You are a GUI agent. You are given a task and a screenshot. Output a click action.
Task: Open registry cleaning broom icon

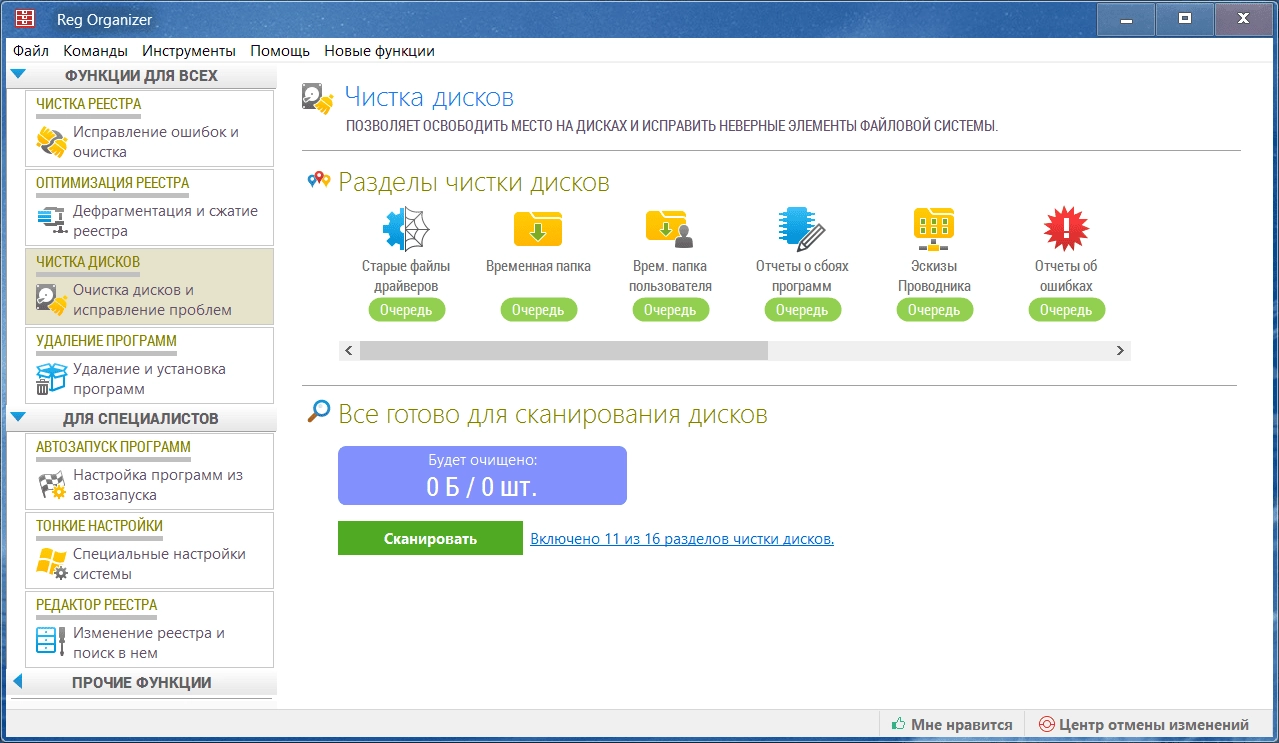click(x=51, y=142)
